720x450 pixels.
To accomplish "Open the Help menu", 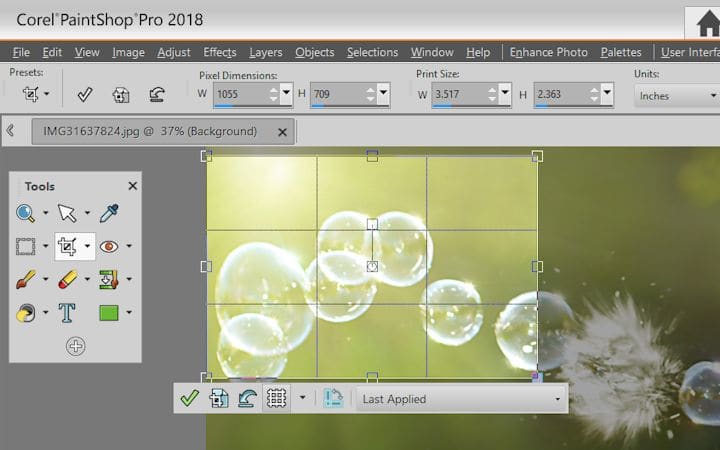I will tap(478, 52).
